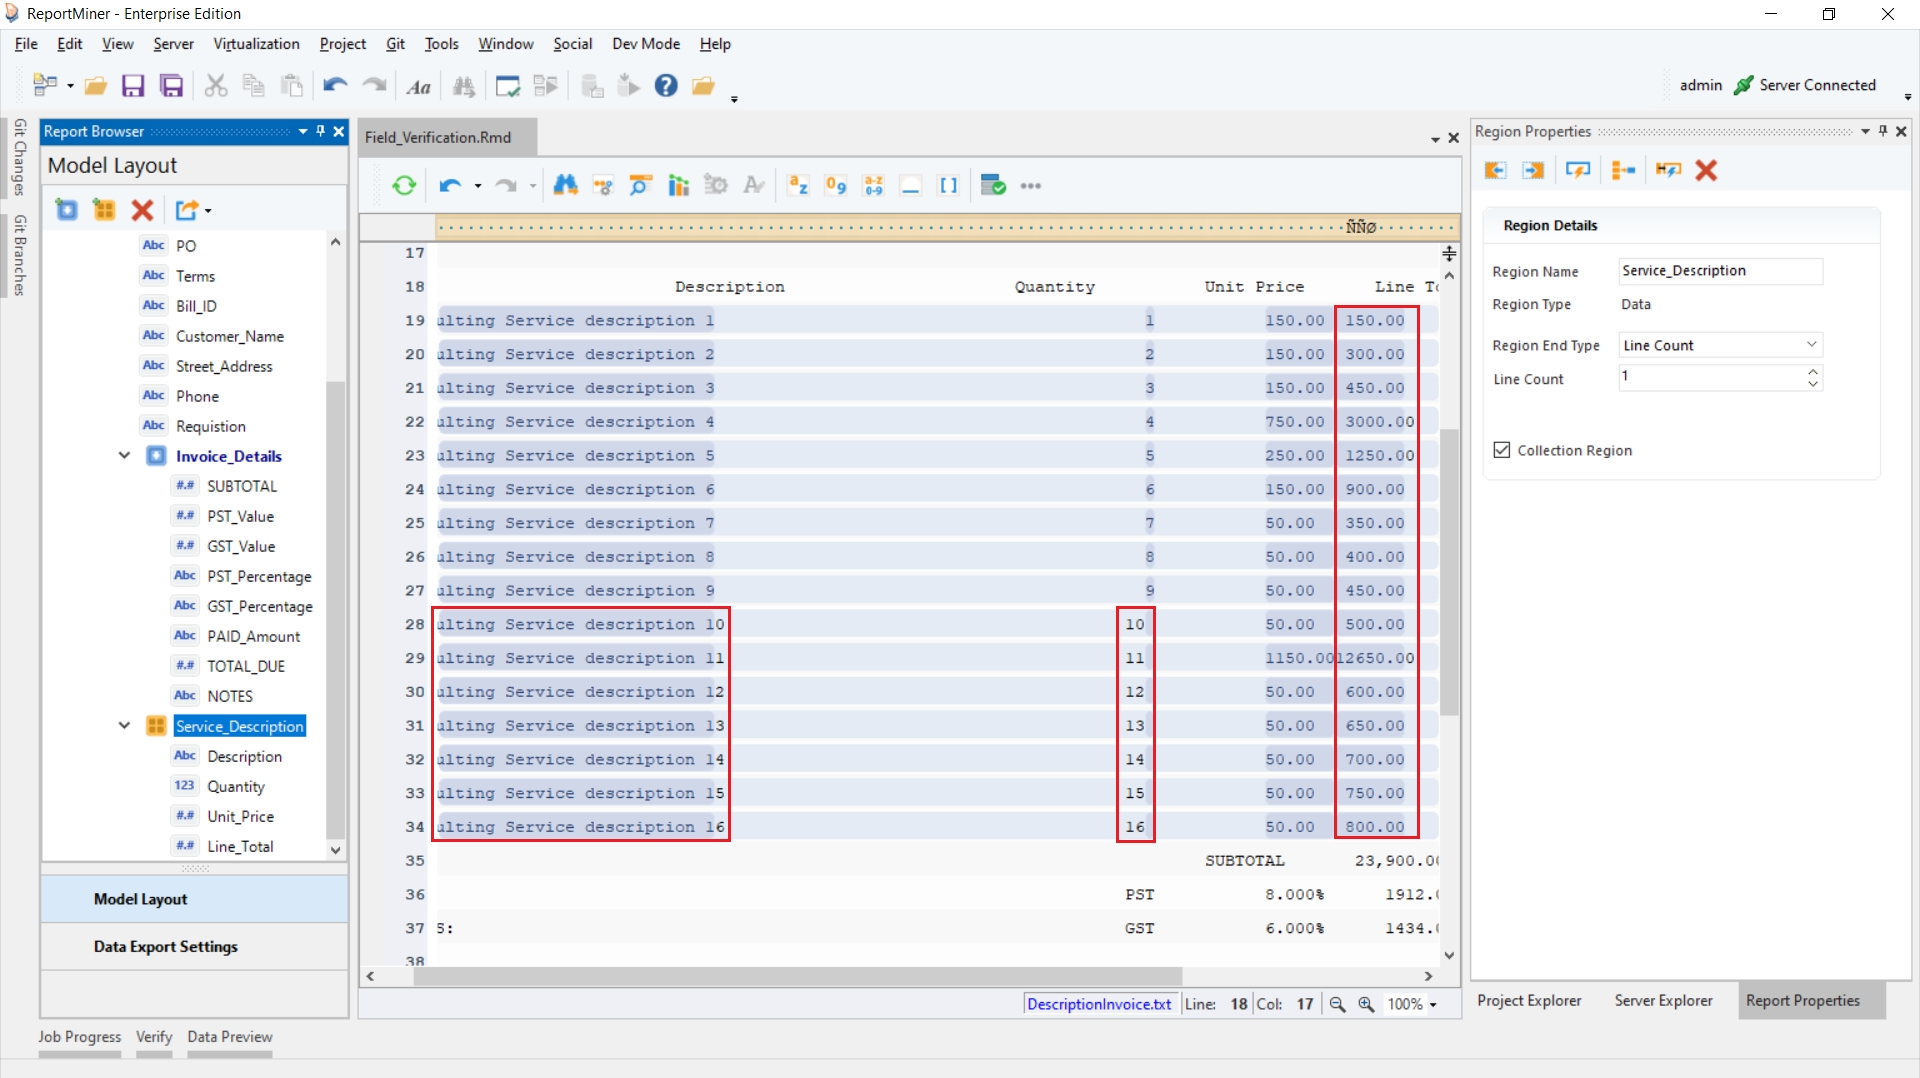This screenshot has height=1078, width=1920.
Task: Click red X delete icon in Model Layout
Action: 142,210
